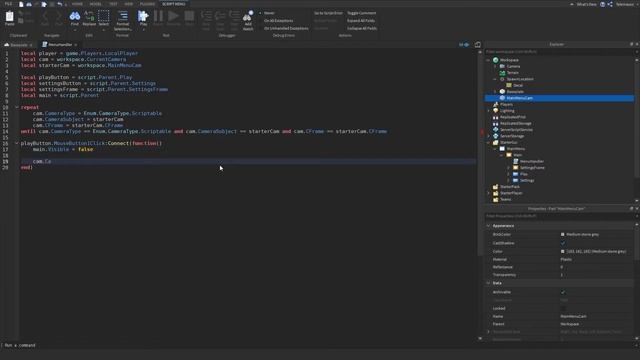This screenshot has height=360, width=640.
Task: Expand the StarterPlayer node
Action: point(488,193)
